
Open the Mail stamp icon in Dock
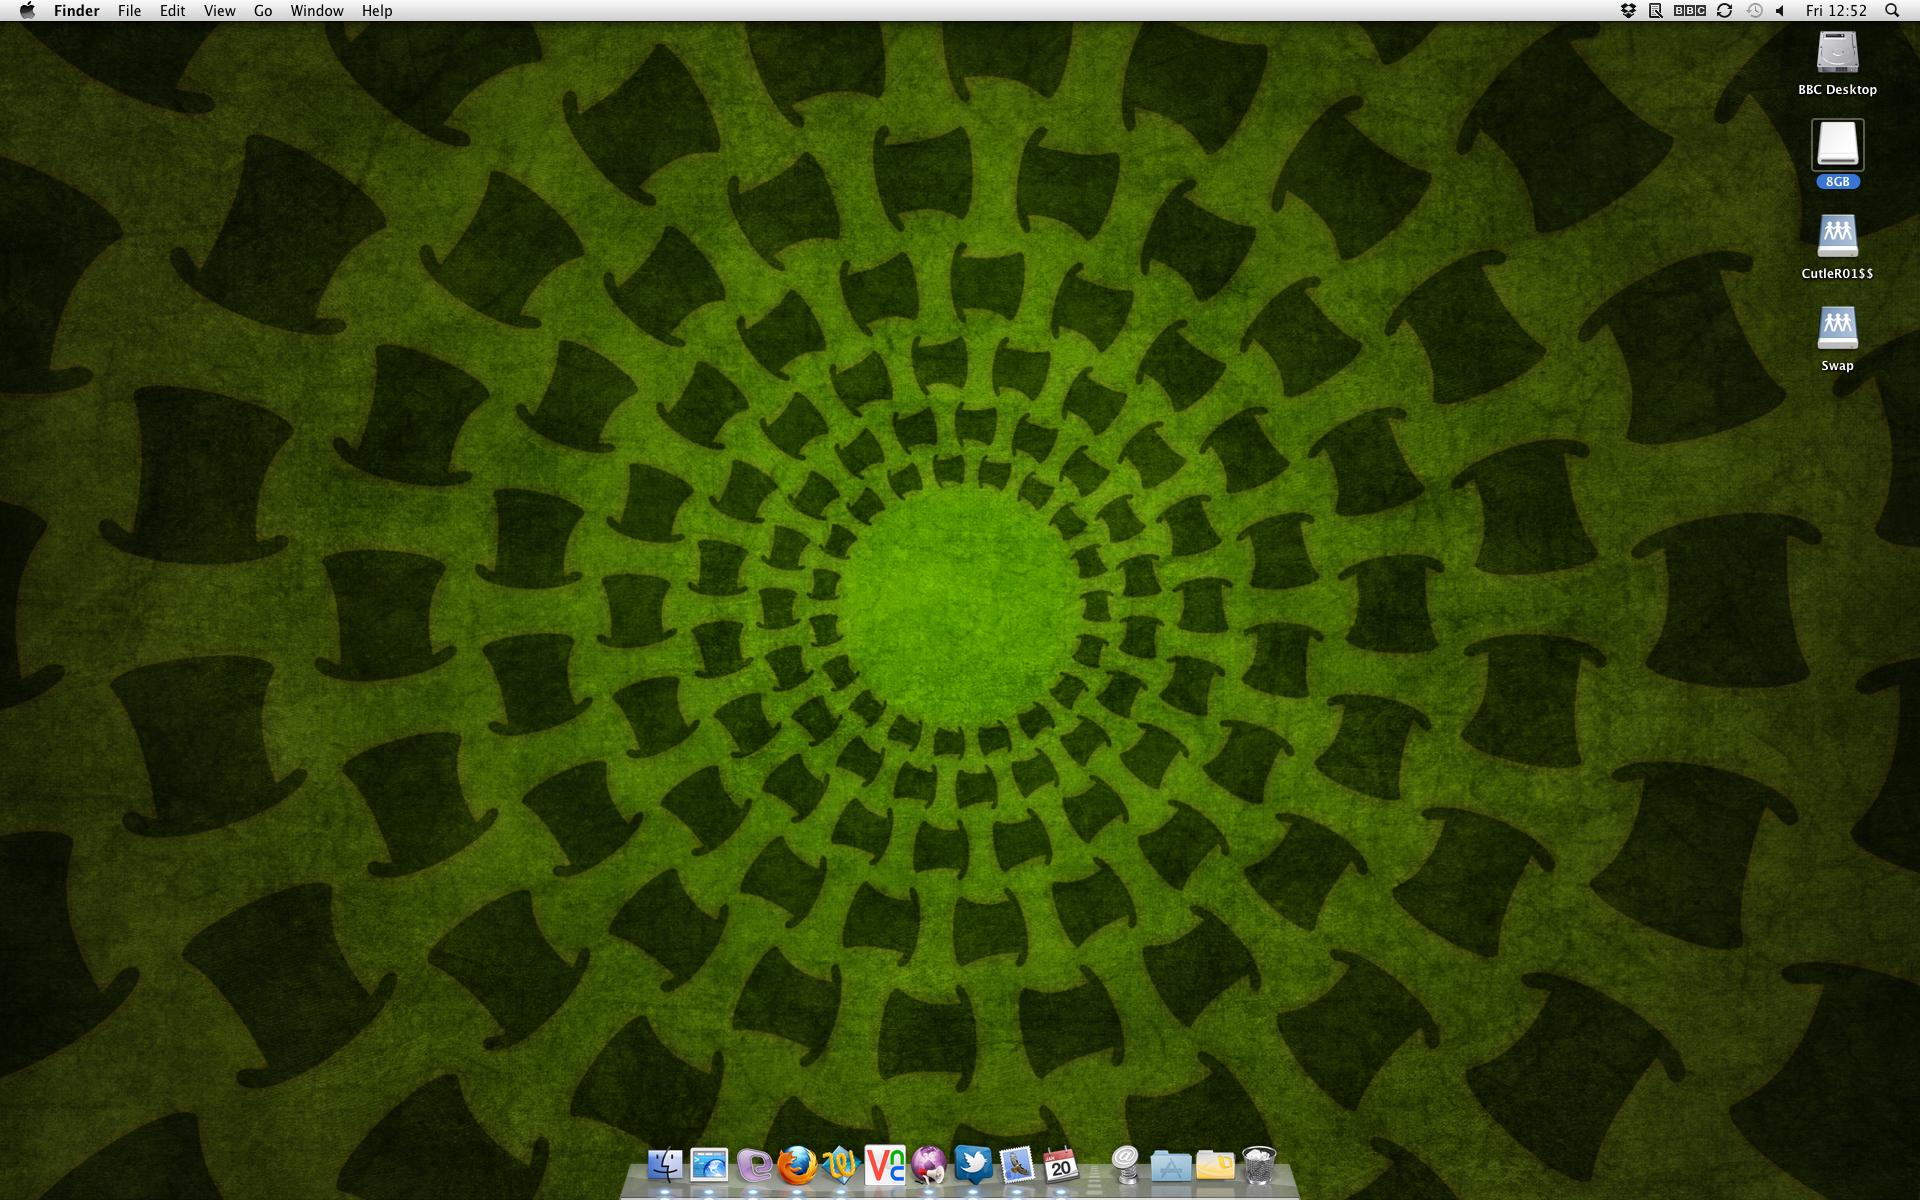point(1017,1165)
